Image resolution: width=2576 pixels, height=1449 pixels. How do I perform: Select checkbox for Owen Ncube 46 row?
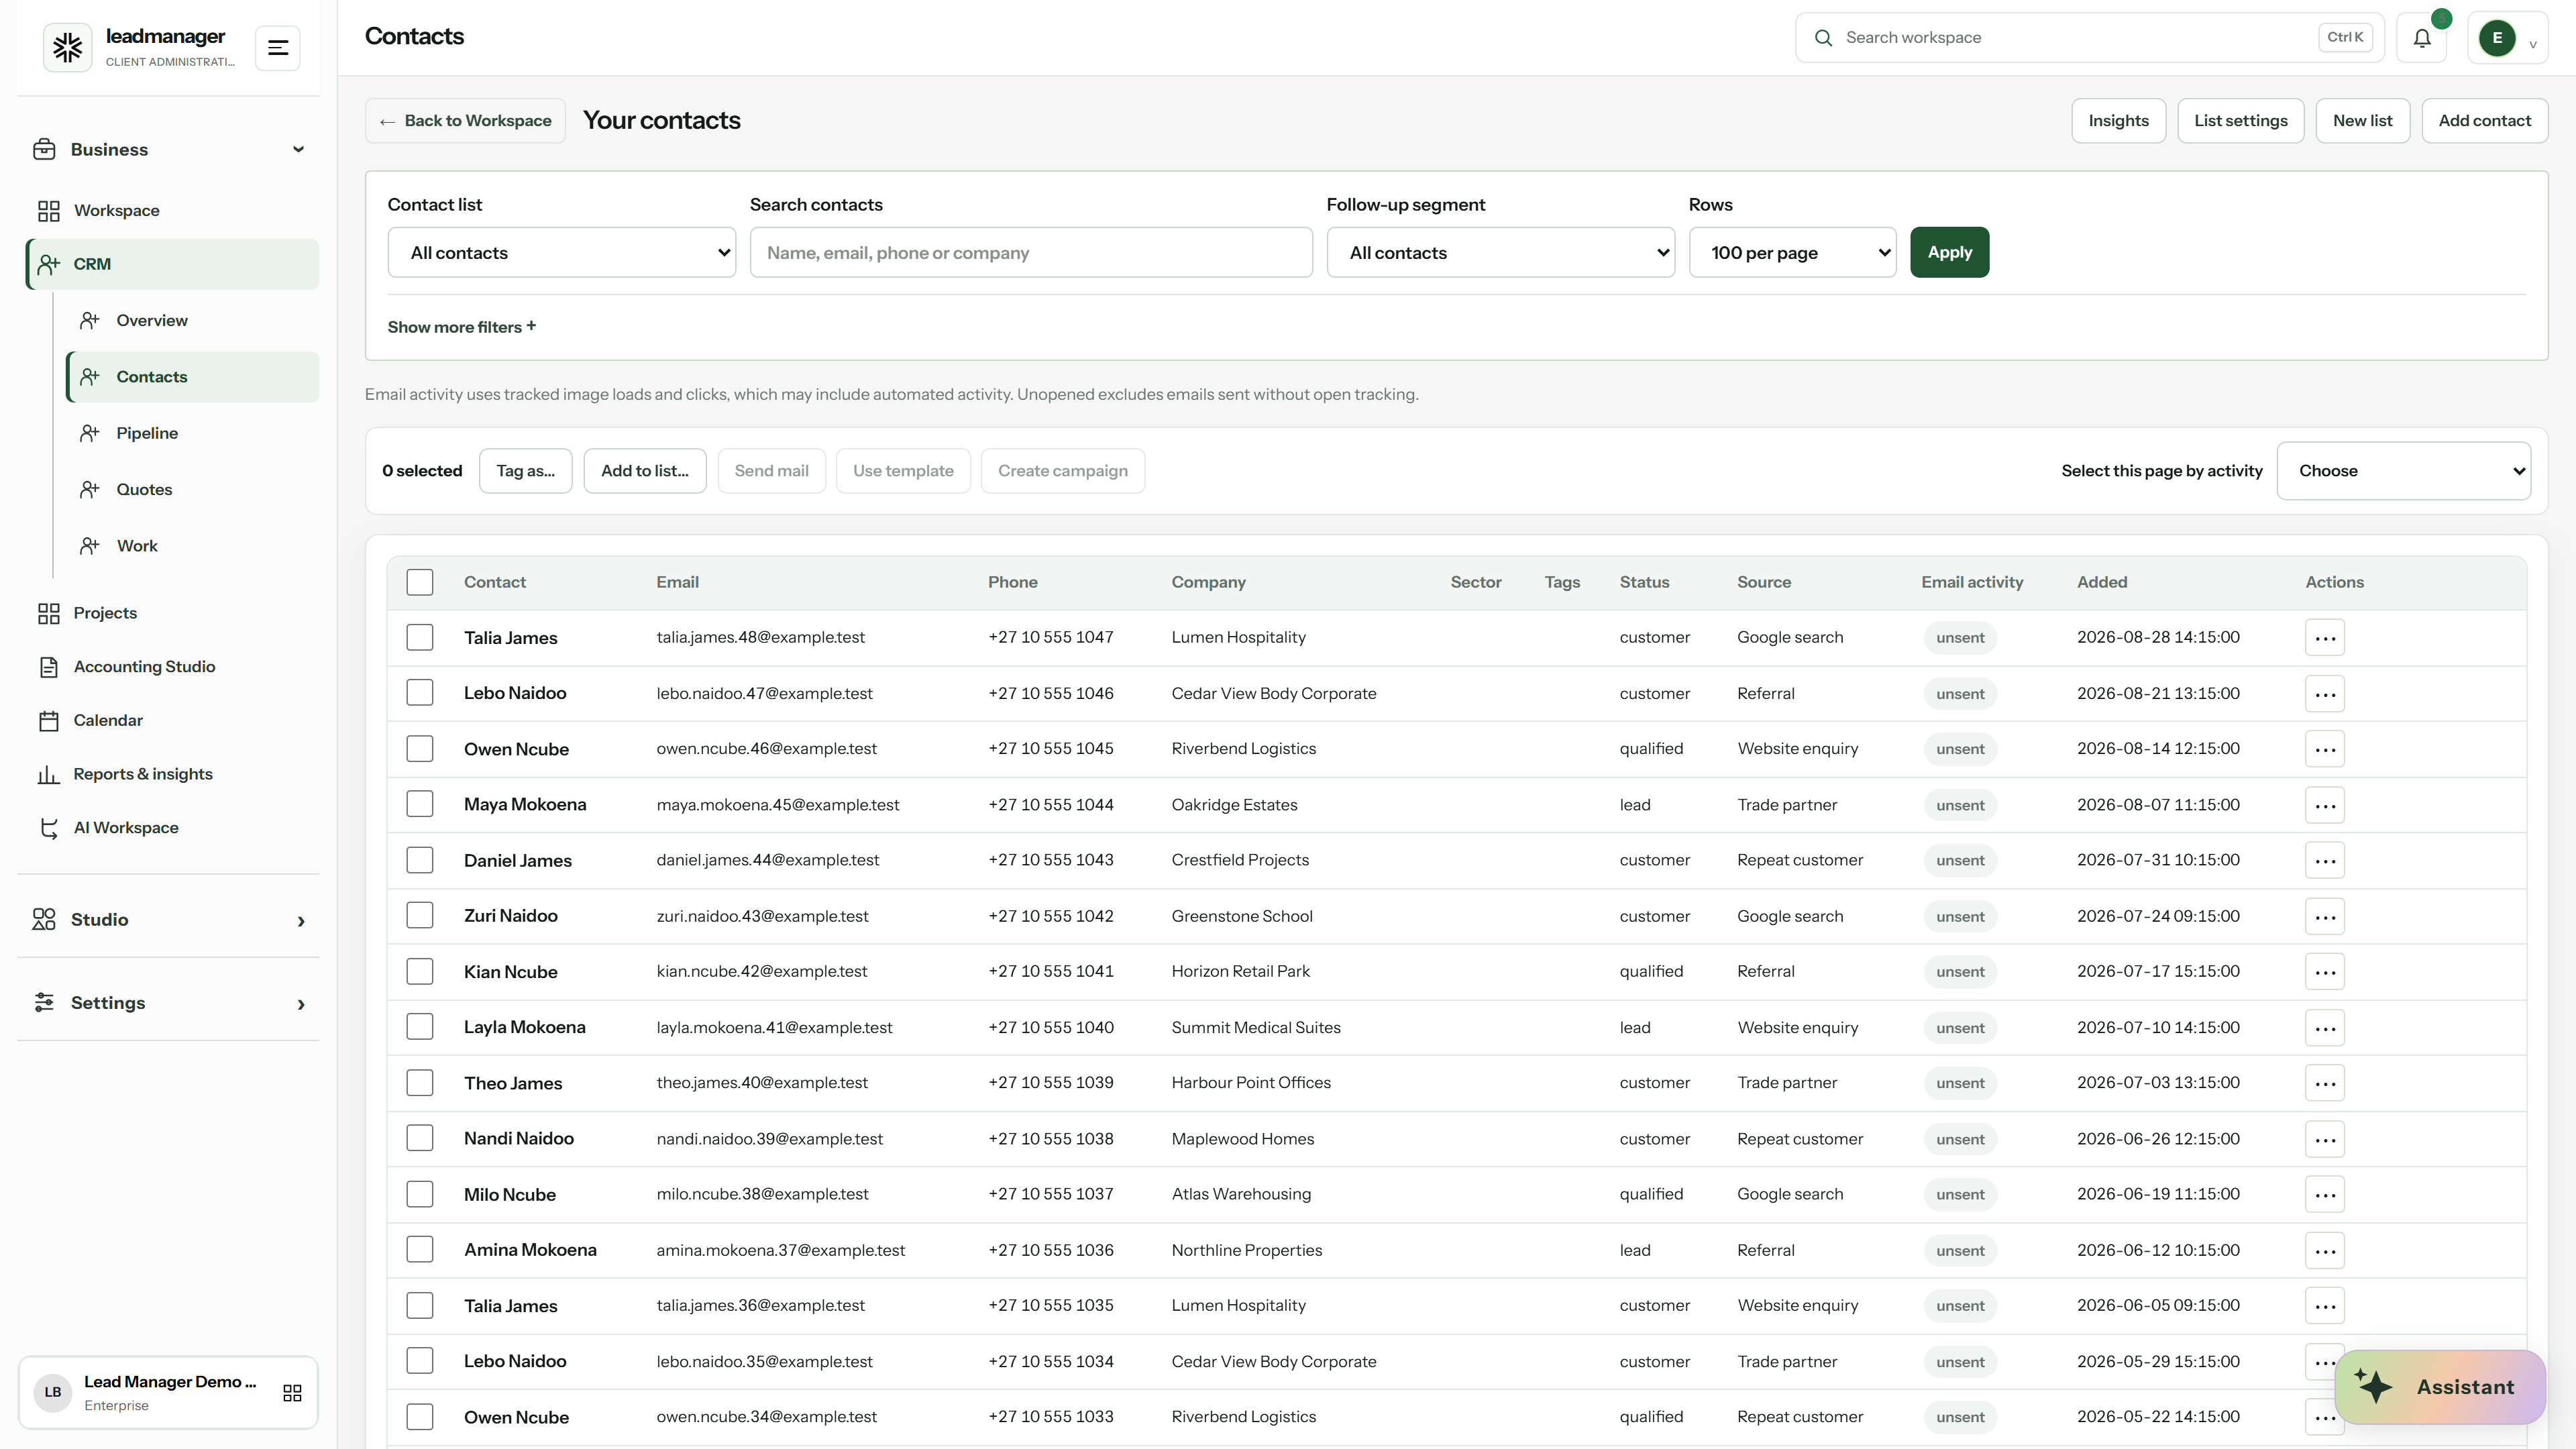pos(420,749)
